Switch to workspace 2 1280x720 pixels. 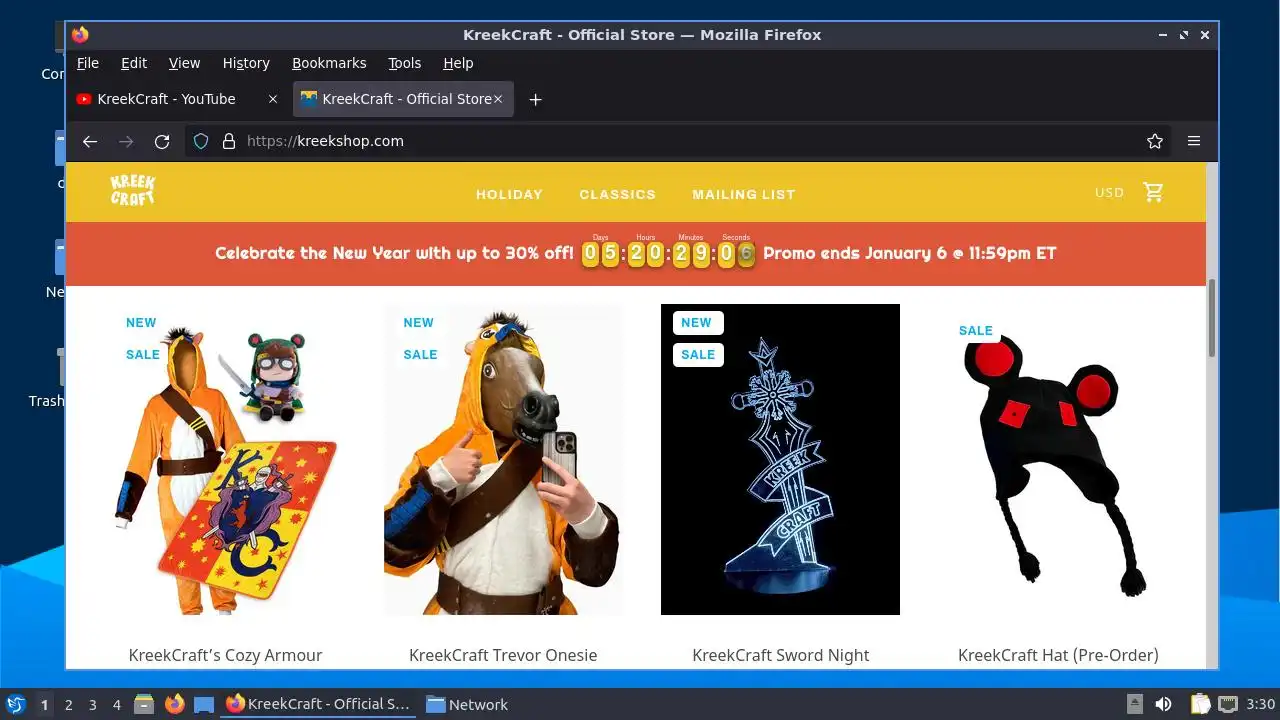pyautogui.click(x=69, y=704)
